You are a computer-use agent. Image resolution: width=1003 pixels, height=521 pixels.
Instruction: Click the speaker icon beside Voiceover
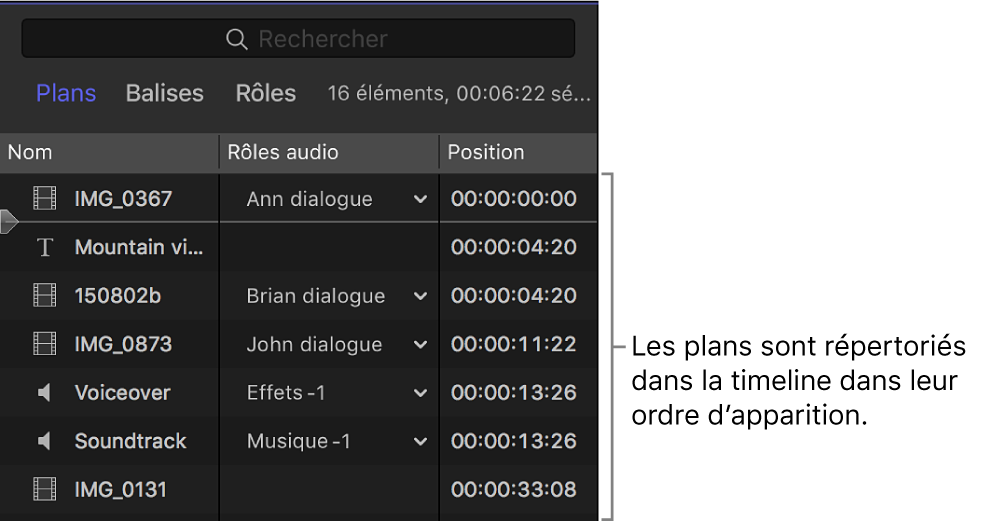pyautogui.click(x=44, y=393)
